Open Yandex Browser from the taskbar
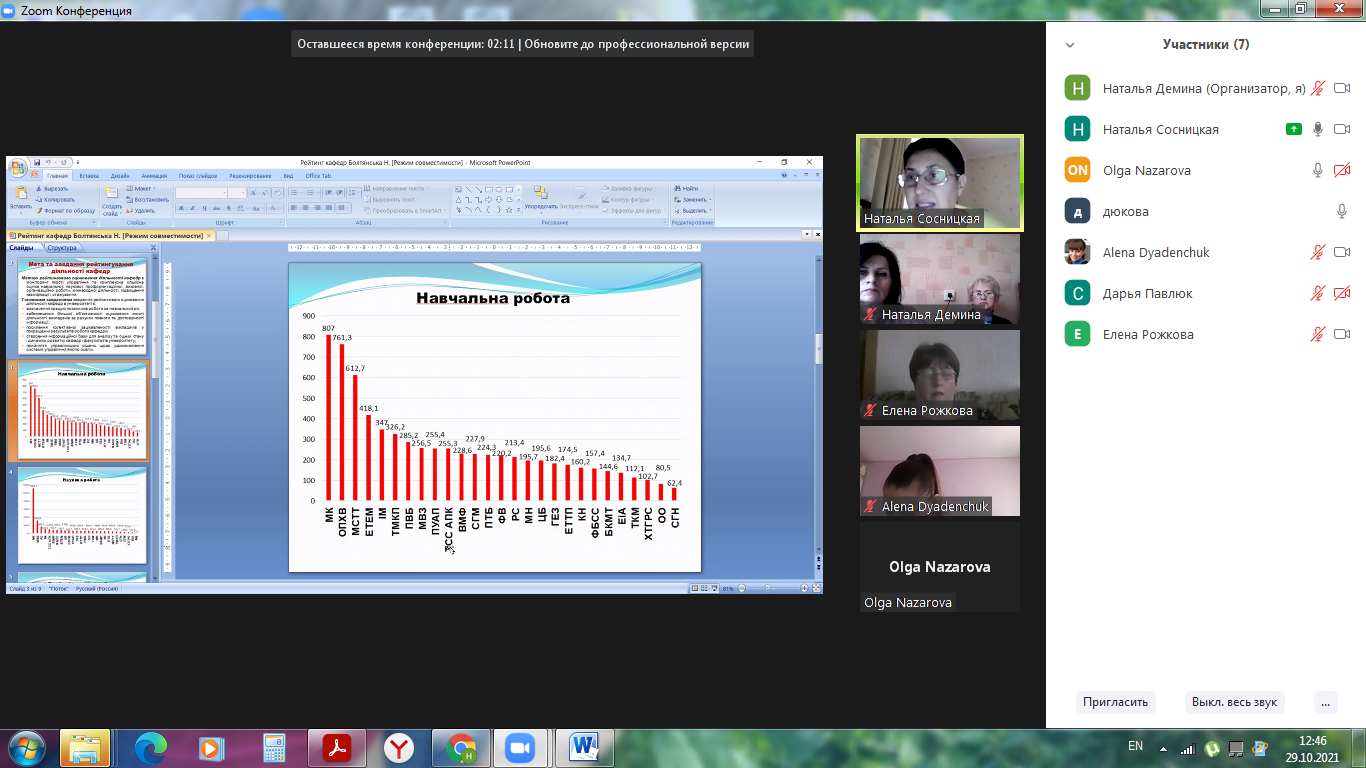 [x=399, y=748]
